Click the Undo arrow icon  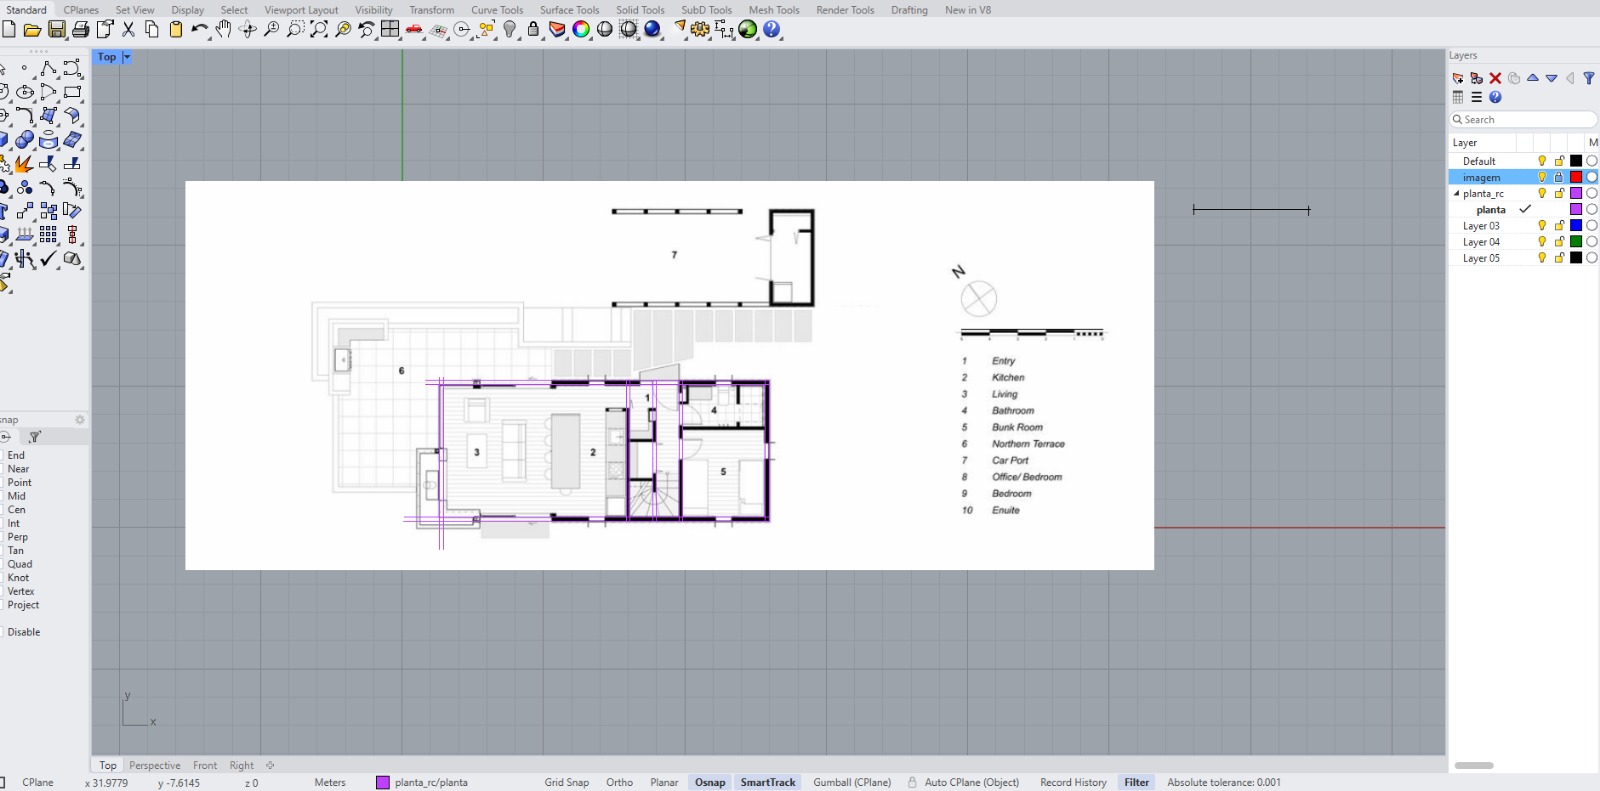point(199,30)
